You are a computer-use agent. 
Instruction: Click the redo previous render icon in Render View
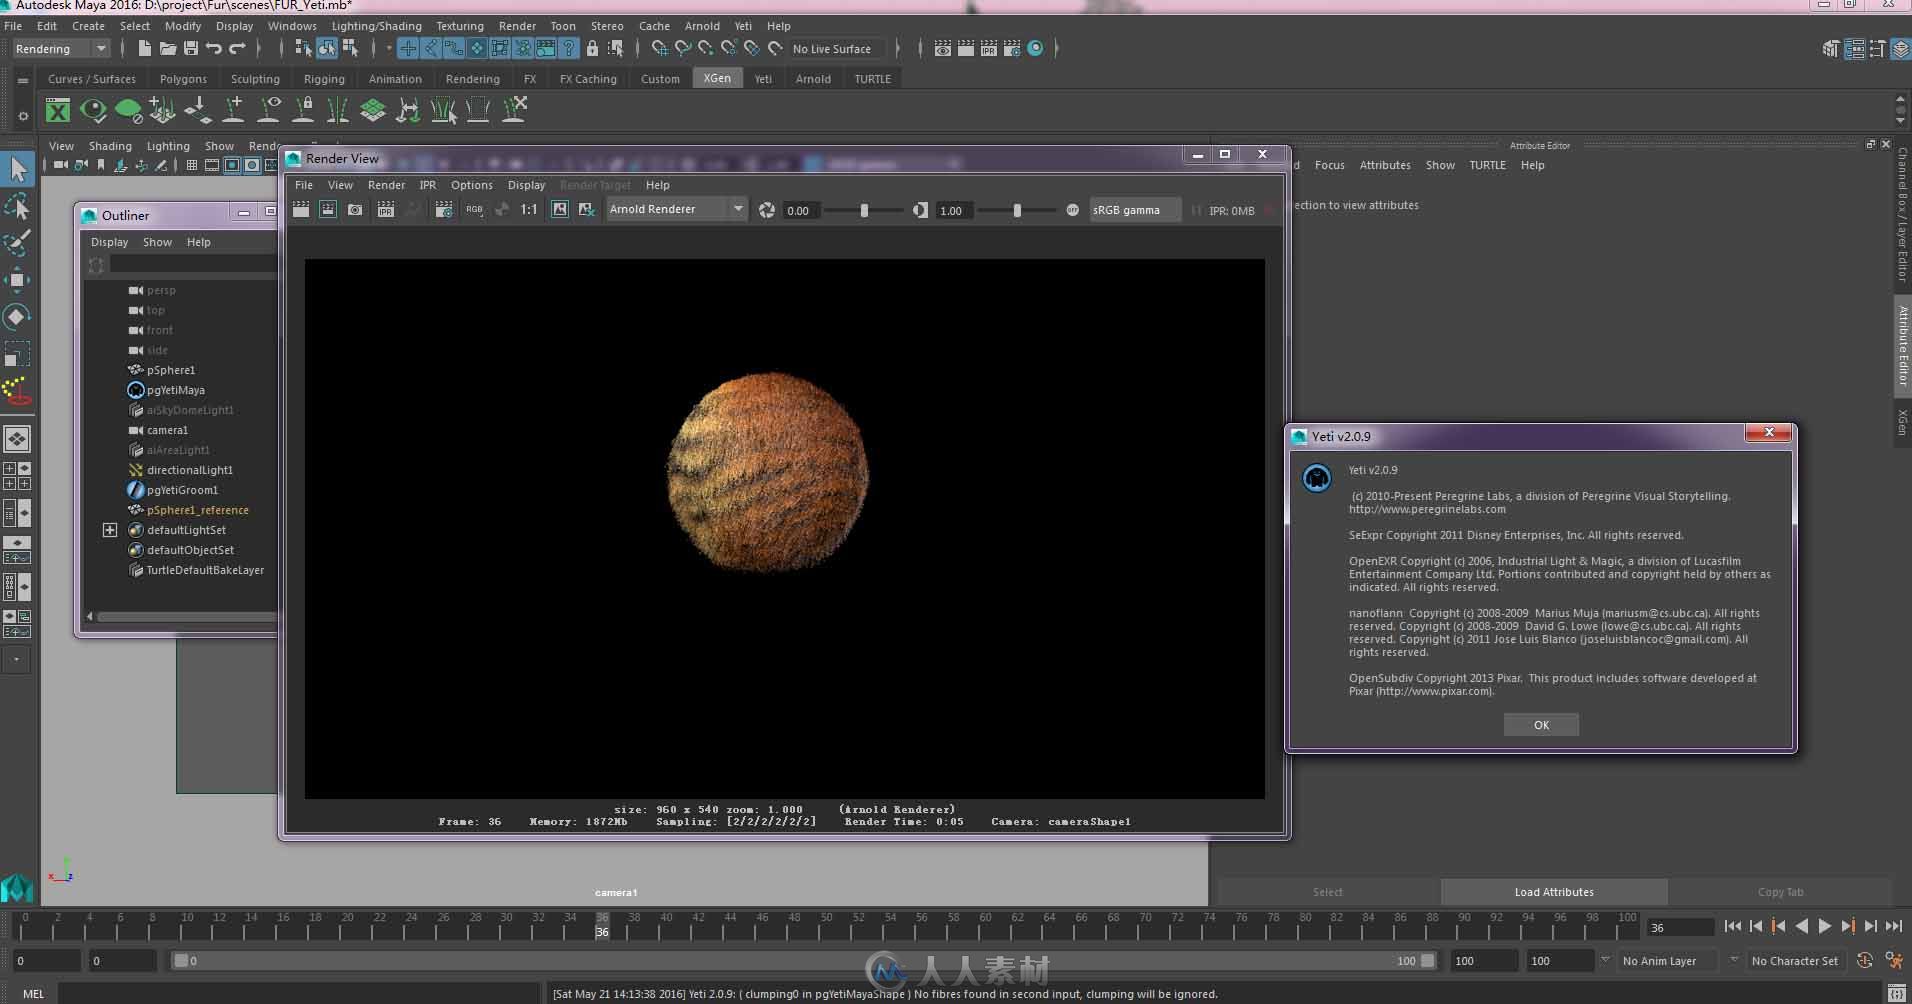301,209
